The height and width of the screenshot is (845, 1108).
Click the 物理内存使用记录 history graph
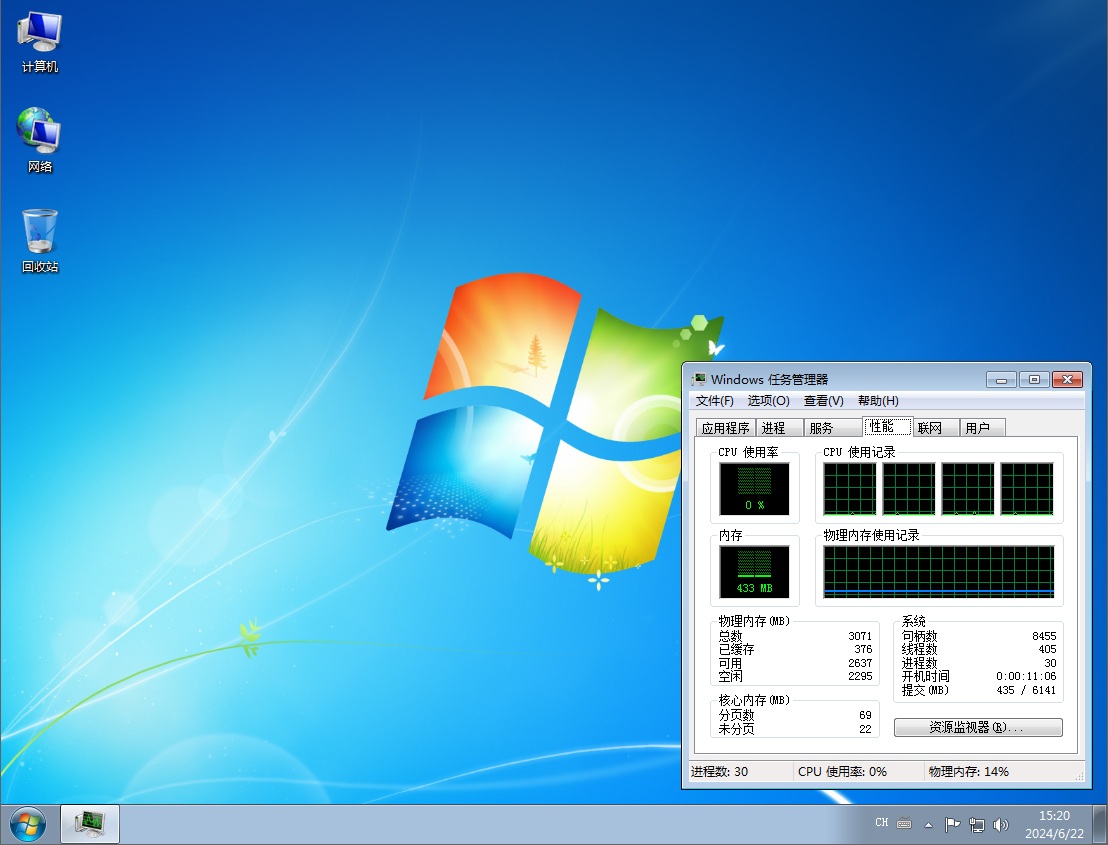pos(938,572)
